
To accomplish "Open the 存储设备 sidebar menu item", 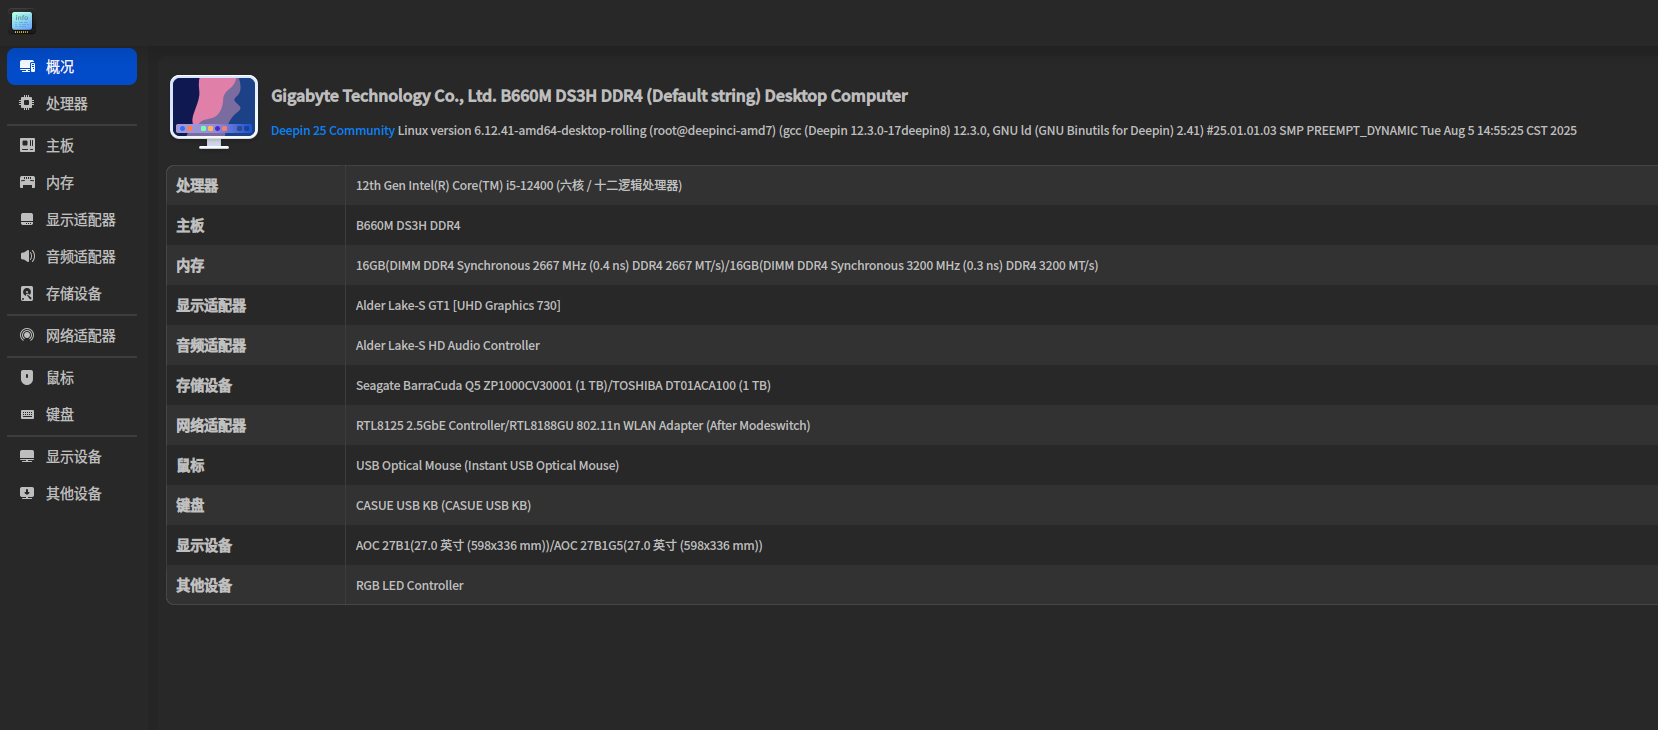I will (72, 294).
